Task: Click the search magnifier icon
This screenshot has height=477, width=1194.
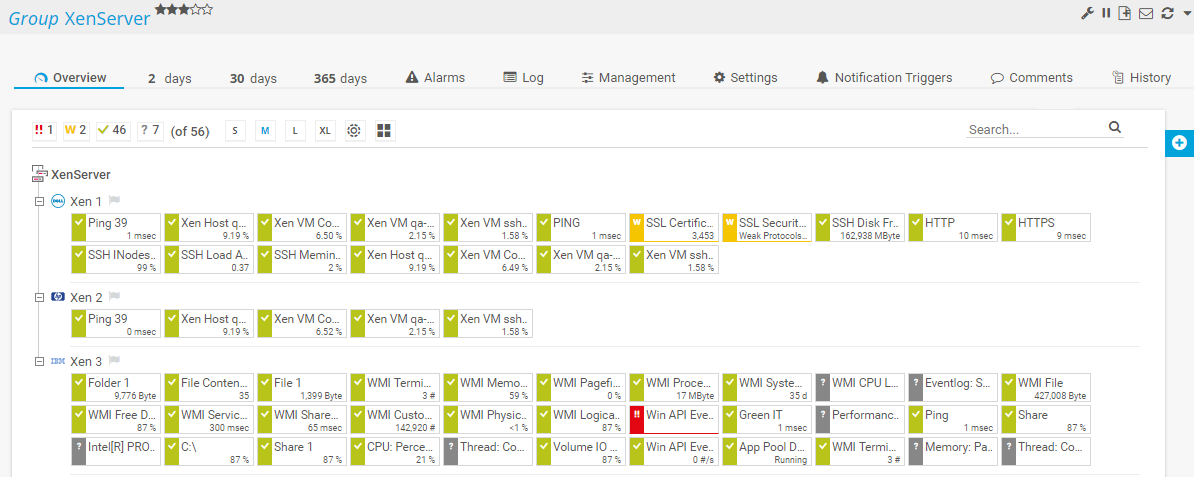Action: (x=1115, y=128)
